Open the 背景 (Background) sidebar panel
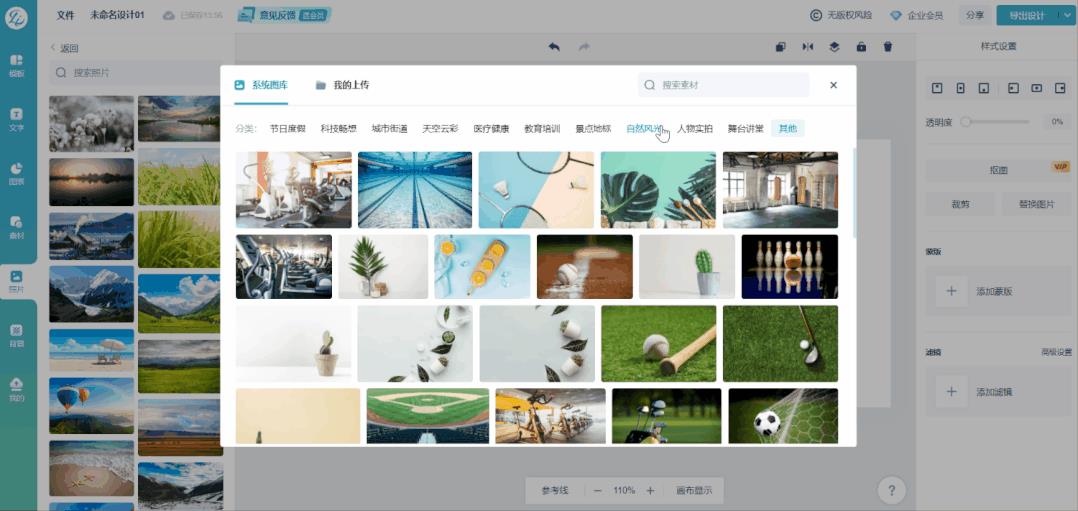Screen dimensions: 1078x511 click(17, 334)
